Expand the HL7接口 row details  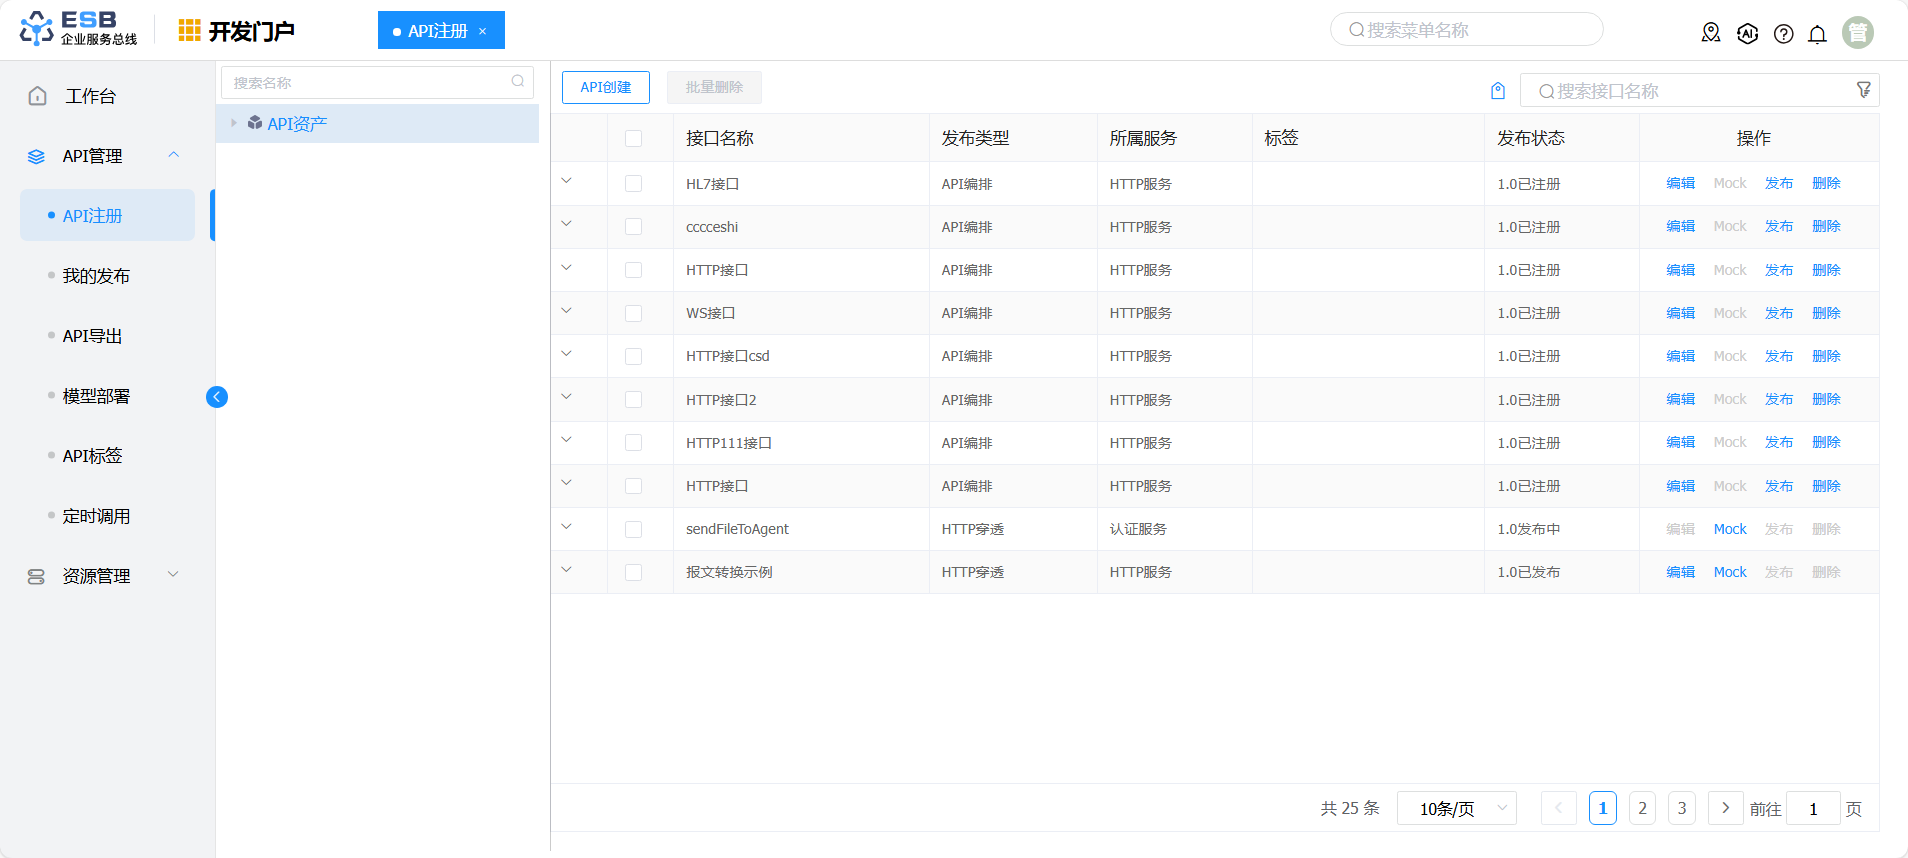[566, 182]
